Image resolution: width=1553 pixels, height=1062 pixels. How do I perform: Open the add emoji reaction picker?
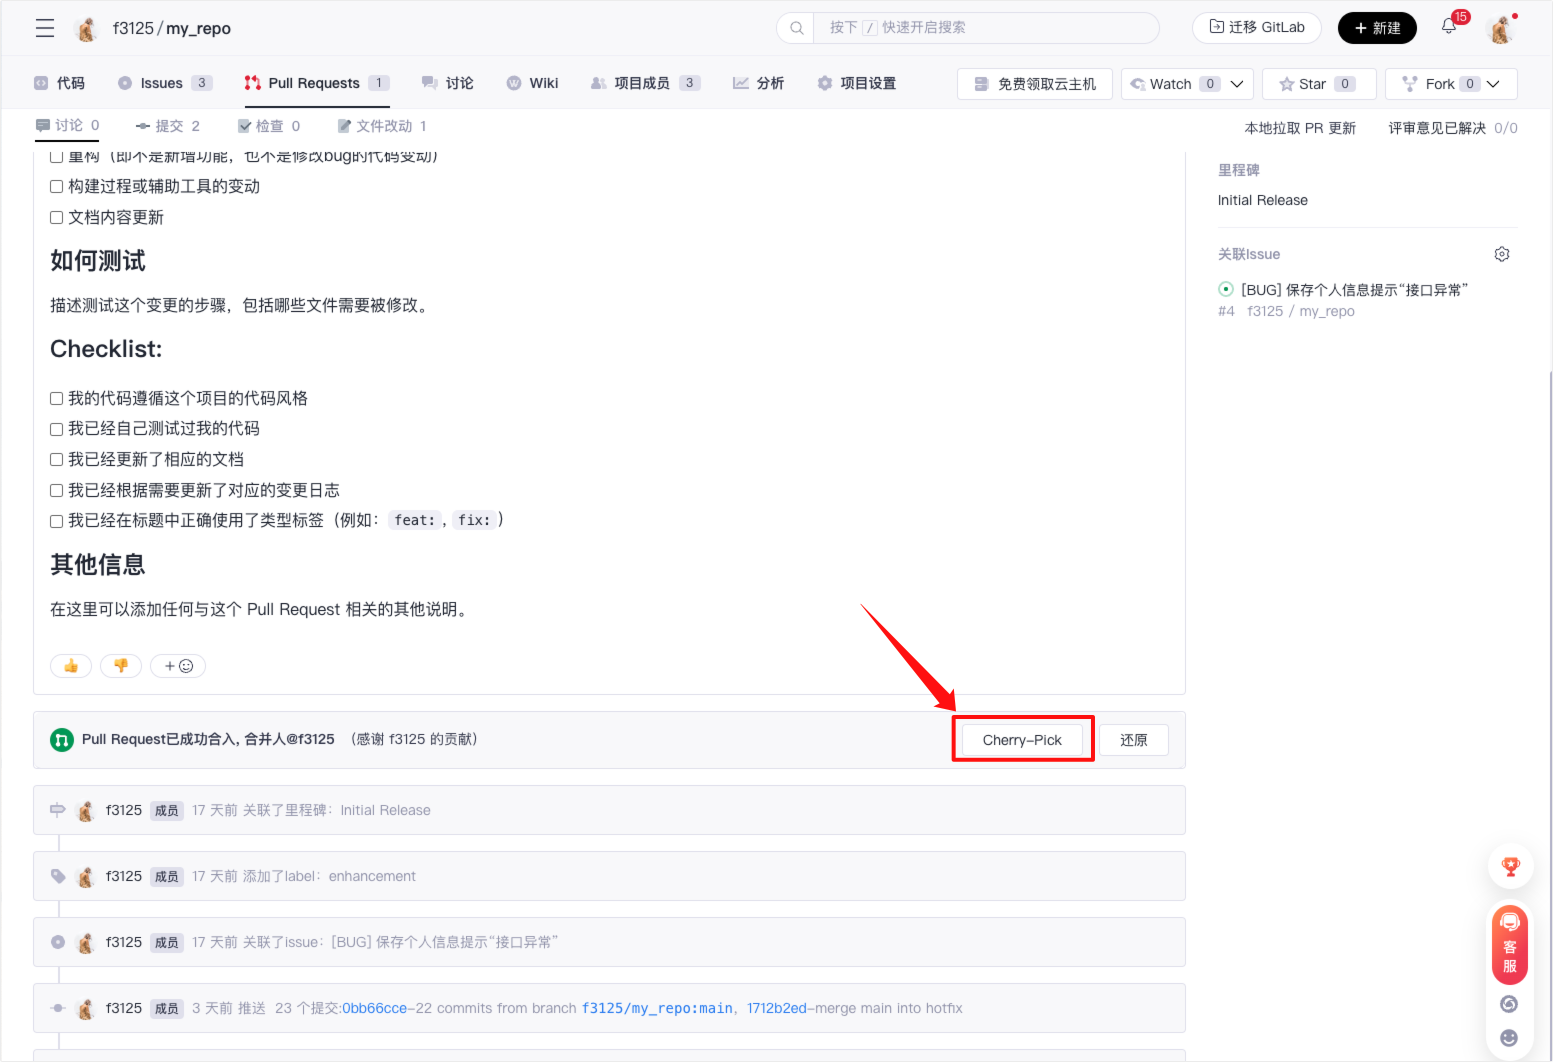(178, 666)
